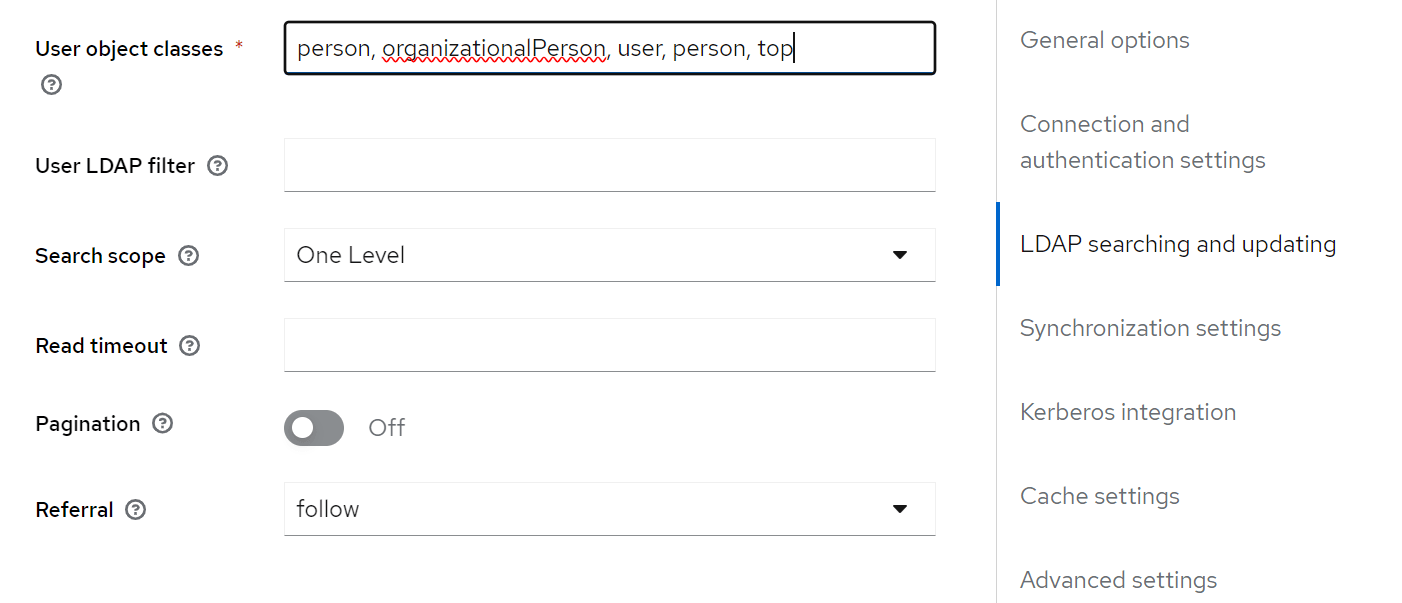Click the Search scope help icon
Screen dimensions: 1402x603
(x=188, y=256)
